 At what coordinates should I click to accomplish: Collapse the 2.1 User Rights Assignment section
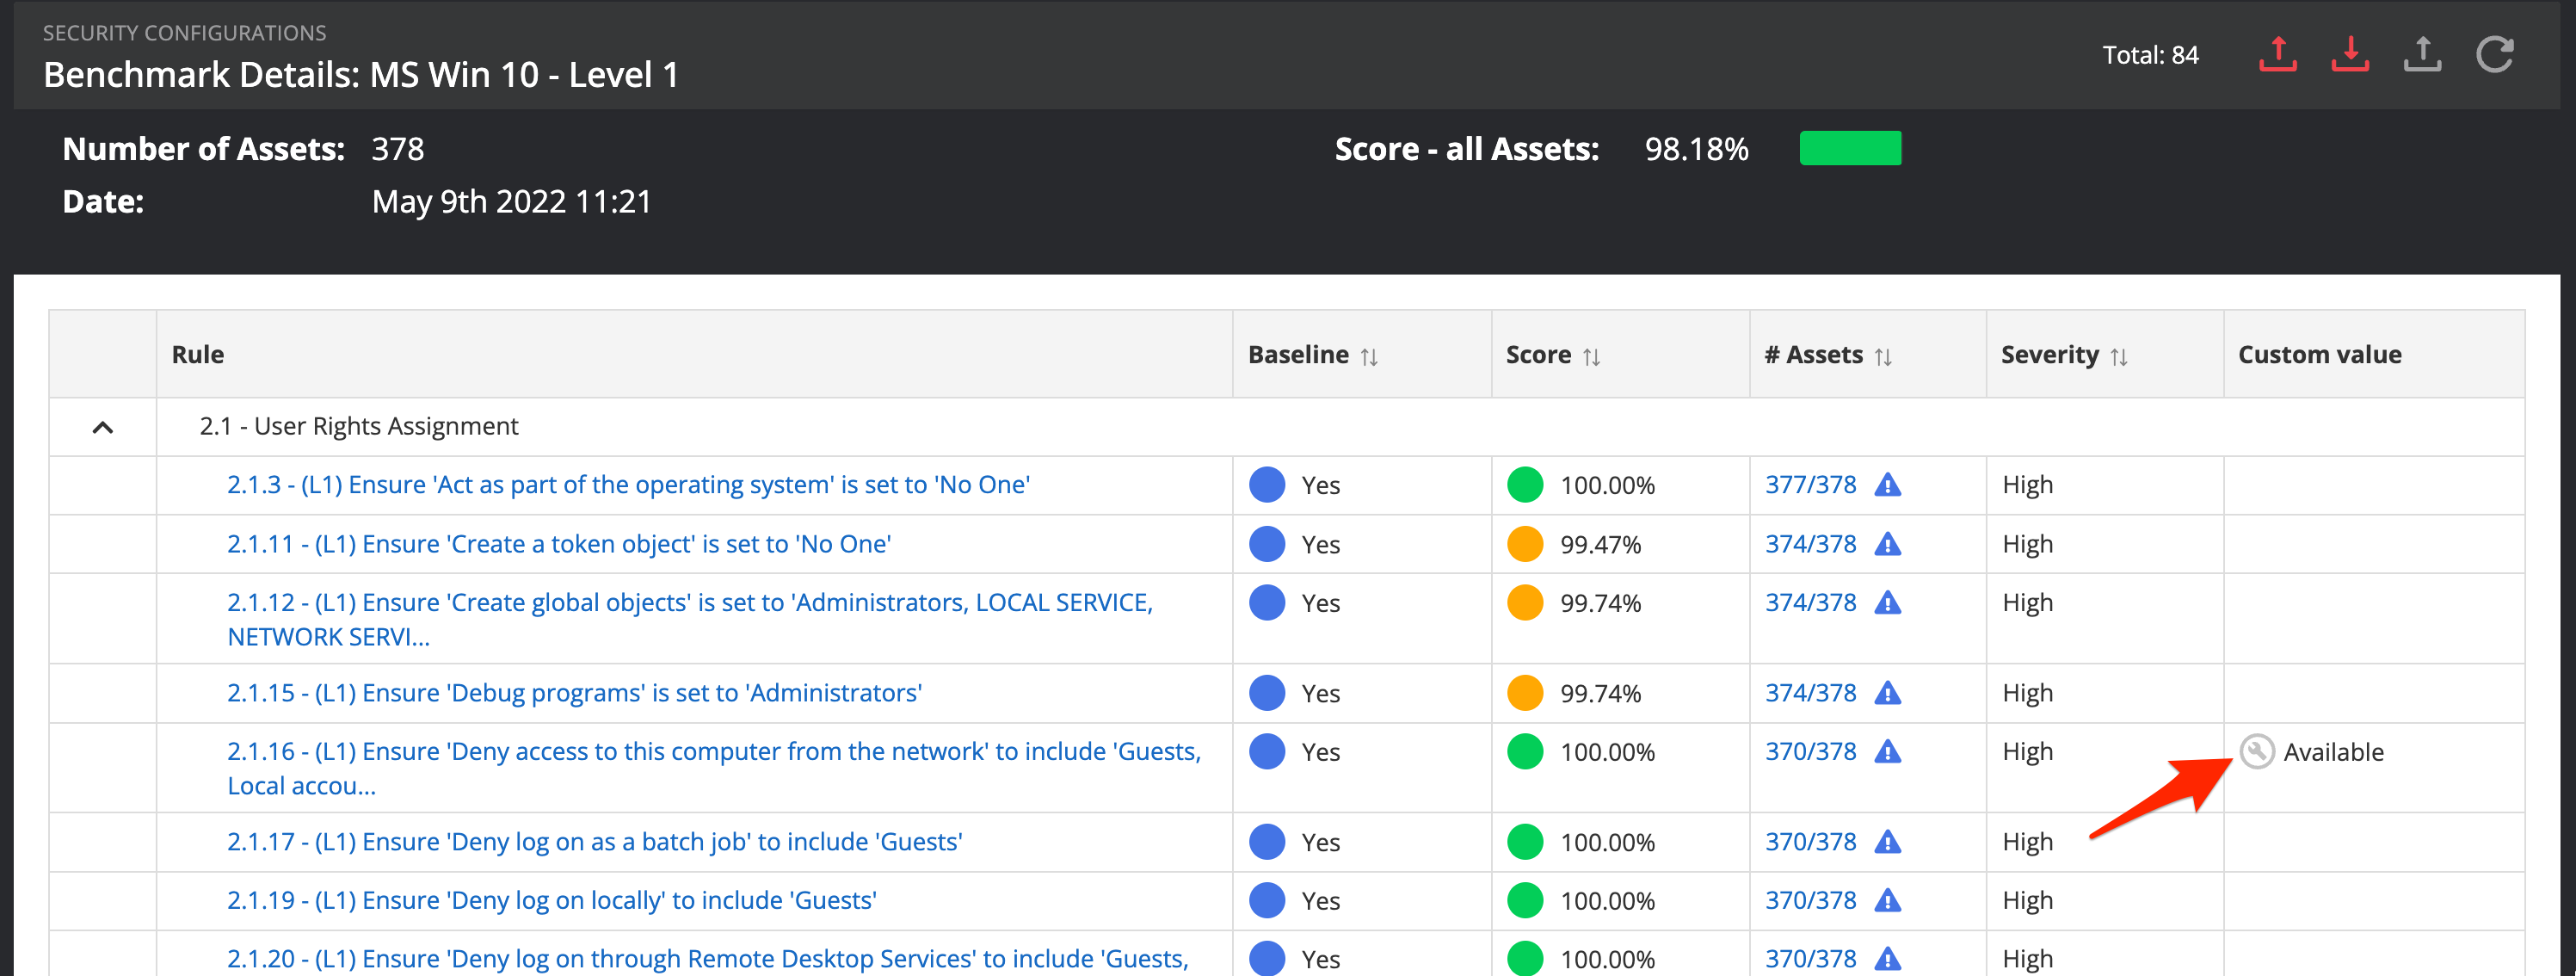102,427
